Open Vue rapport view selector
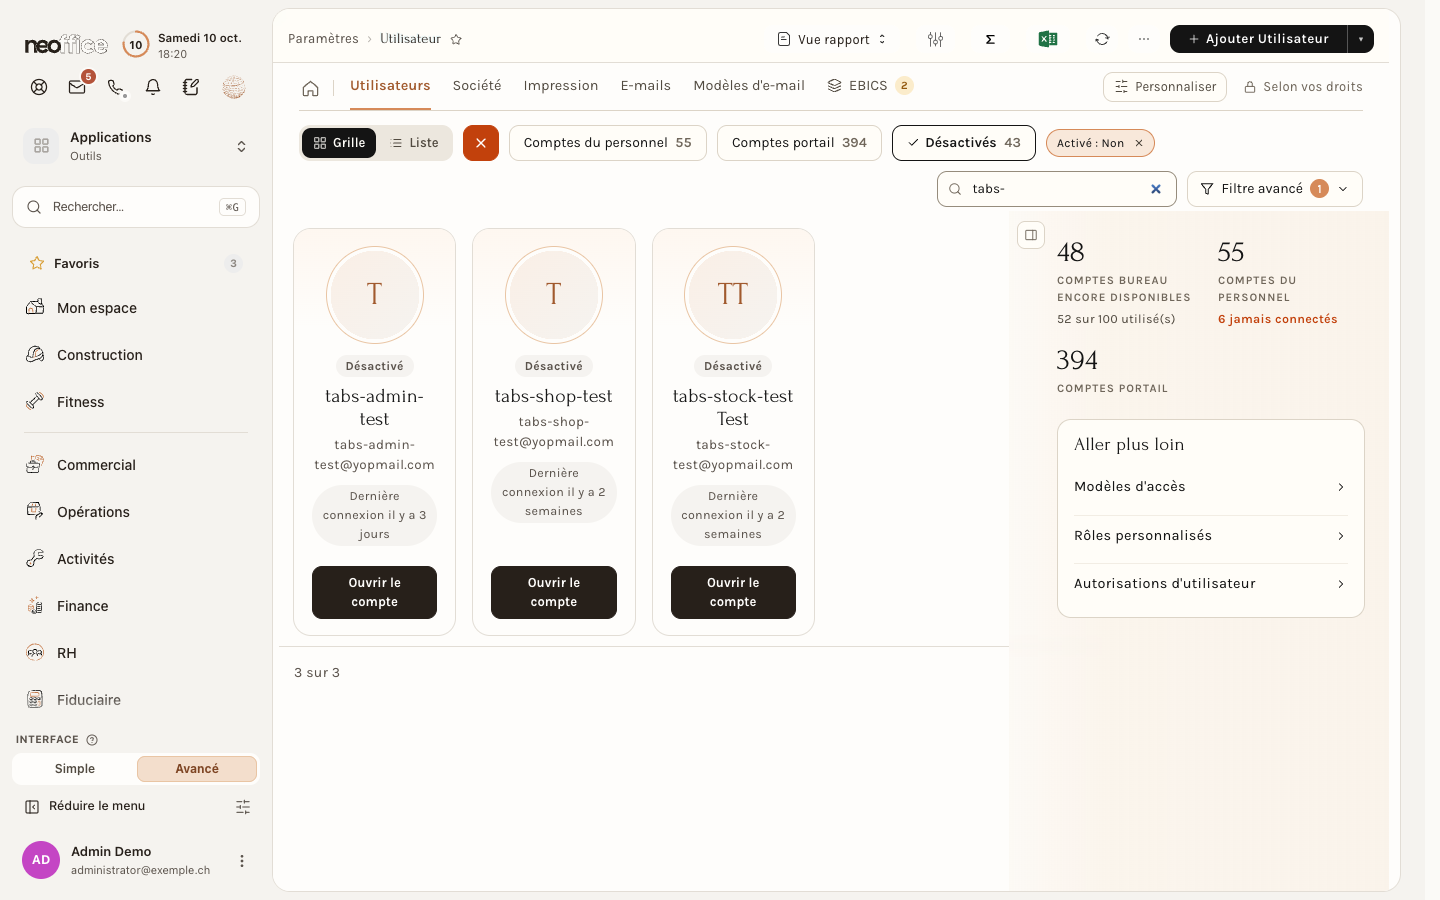Viewport: 1440px width, 900px height. pyautogui.click(x=832, y=39)
